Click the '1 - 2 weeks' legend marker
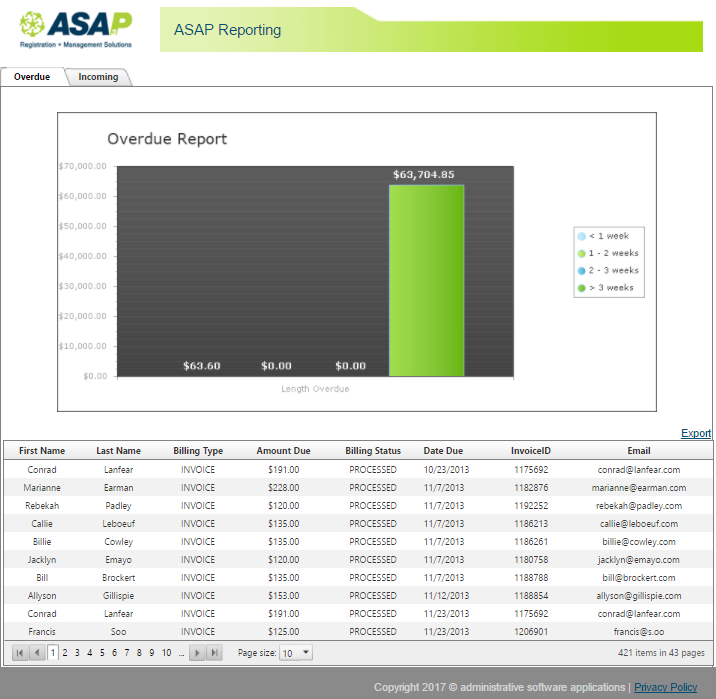Screen dimensions: 716x699 [581, 254]
